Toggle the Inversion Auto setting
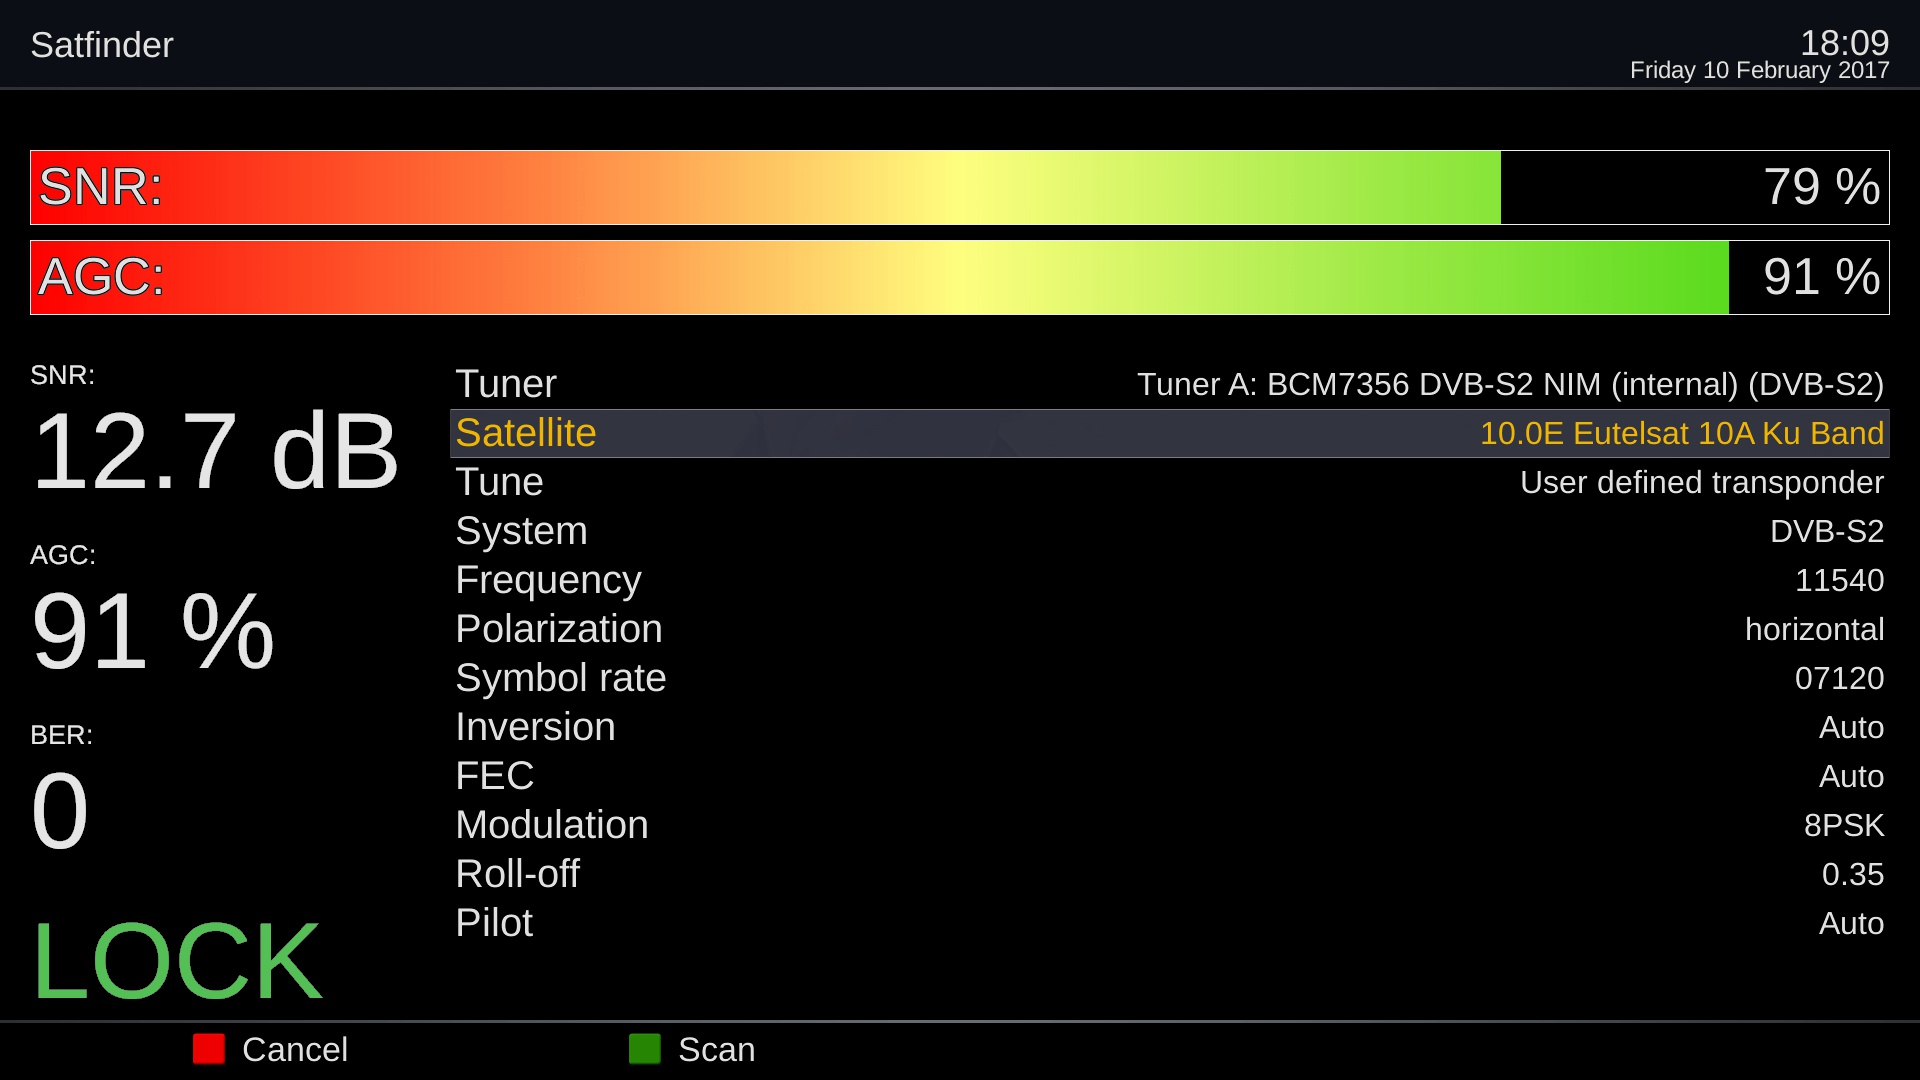1920x1080 pixels. pos(1850,727)
